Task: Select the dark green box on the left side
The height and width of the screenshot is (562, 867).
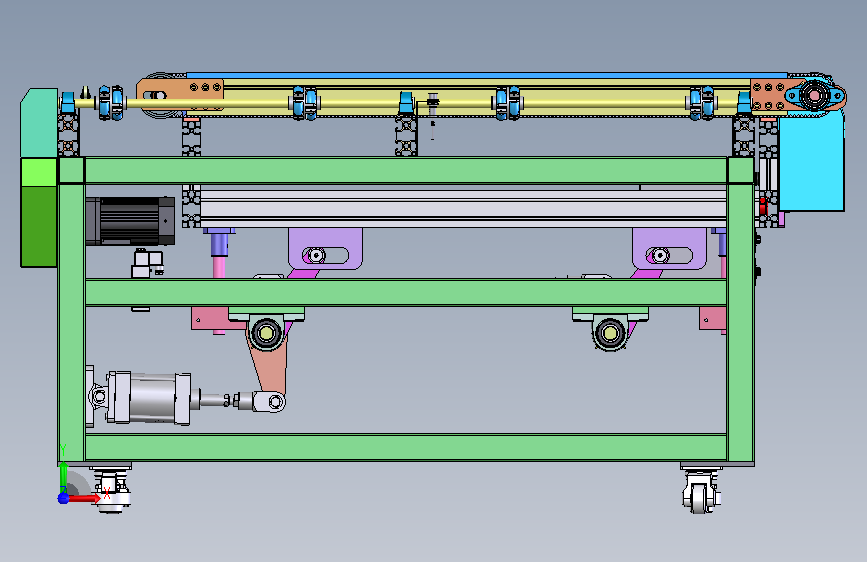Action: [39, 226]
